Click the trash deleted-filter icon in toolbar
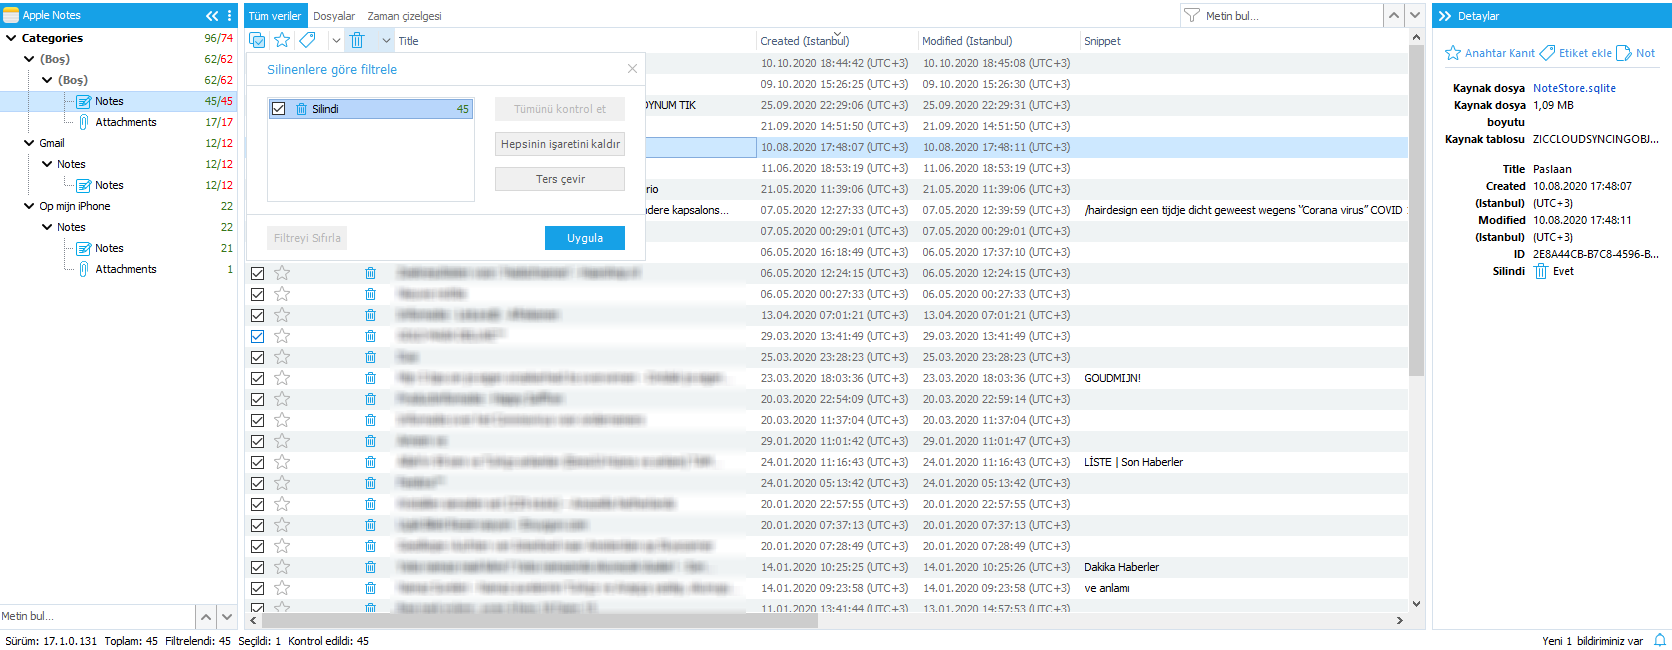 (x=357, y=40)
